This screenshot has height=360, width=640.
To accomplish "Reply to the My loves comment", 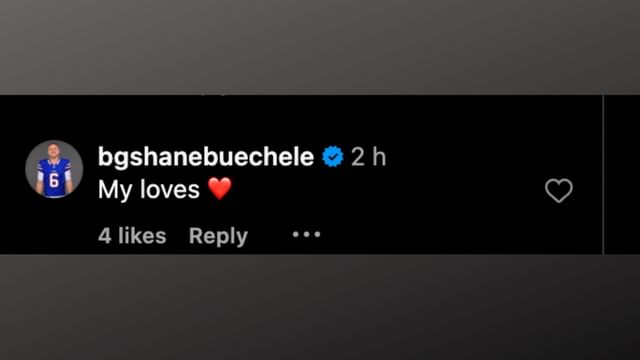I will (218, 236).
